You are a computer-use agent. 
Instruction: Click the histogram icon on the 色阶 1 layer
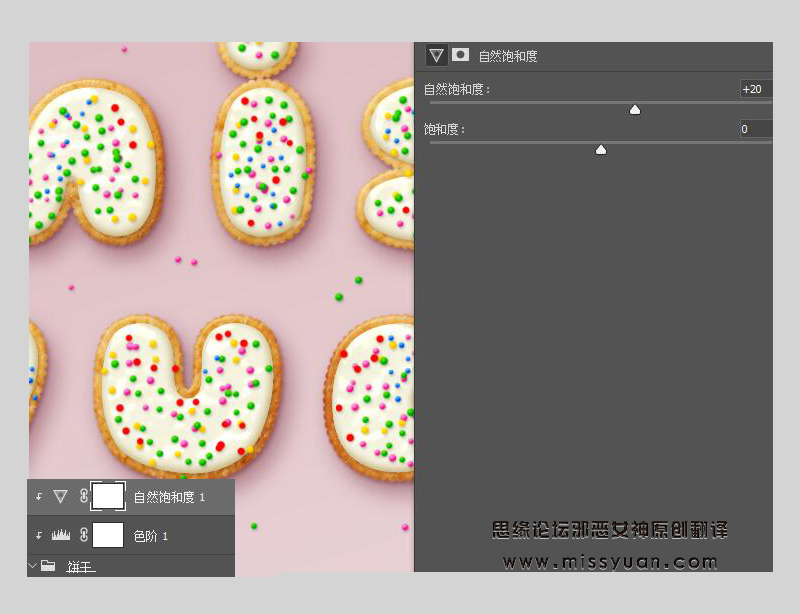coord(62,534)
